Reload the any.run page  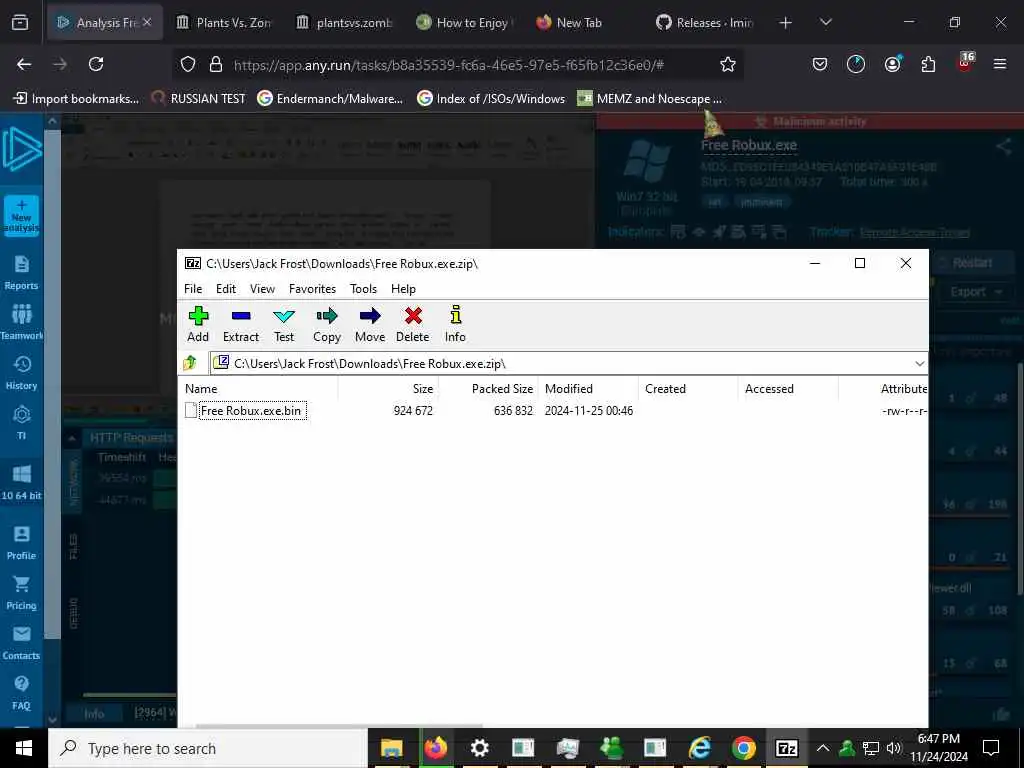click(x=96, y=64)
